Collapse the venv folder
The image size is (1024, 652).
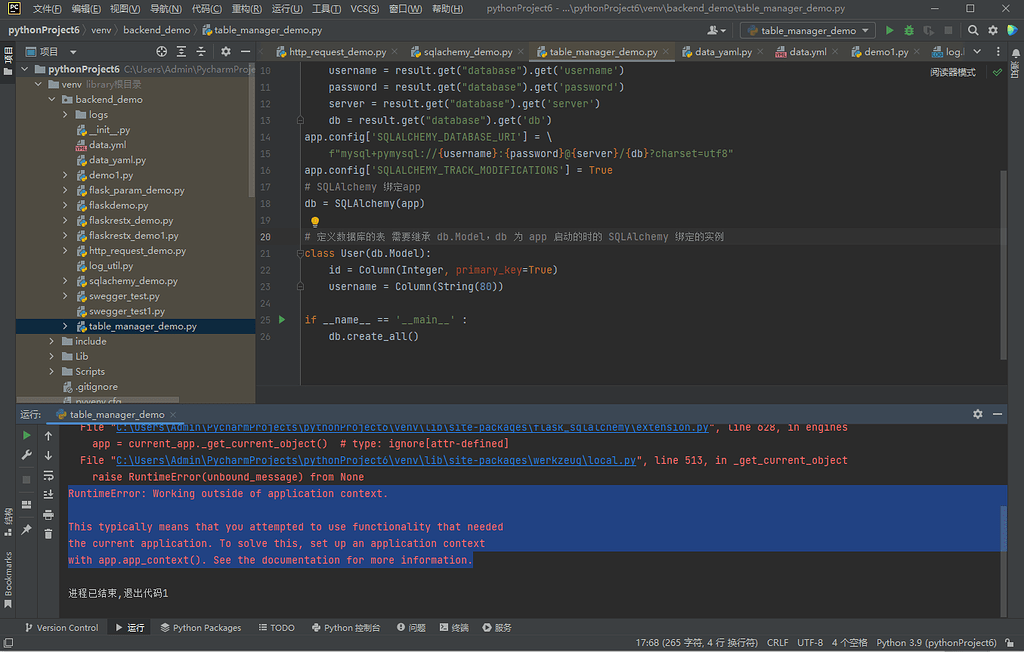pyautogui.click(x=38, y=84)
